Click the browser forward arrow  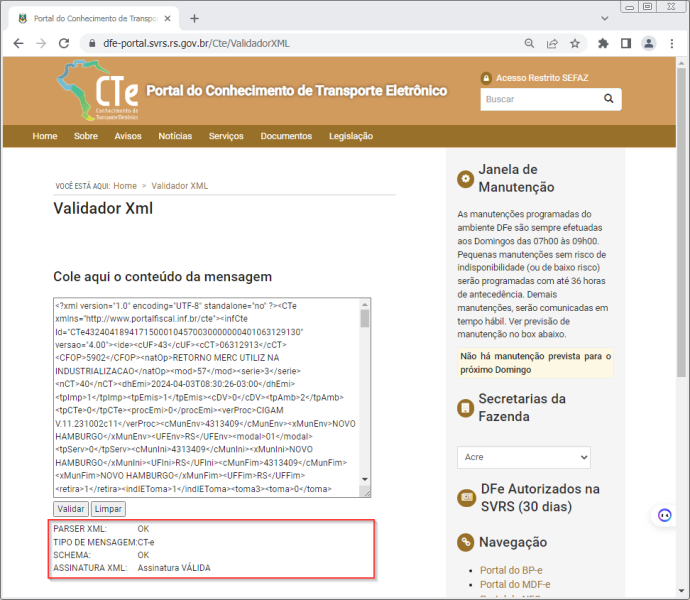41,43
